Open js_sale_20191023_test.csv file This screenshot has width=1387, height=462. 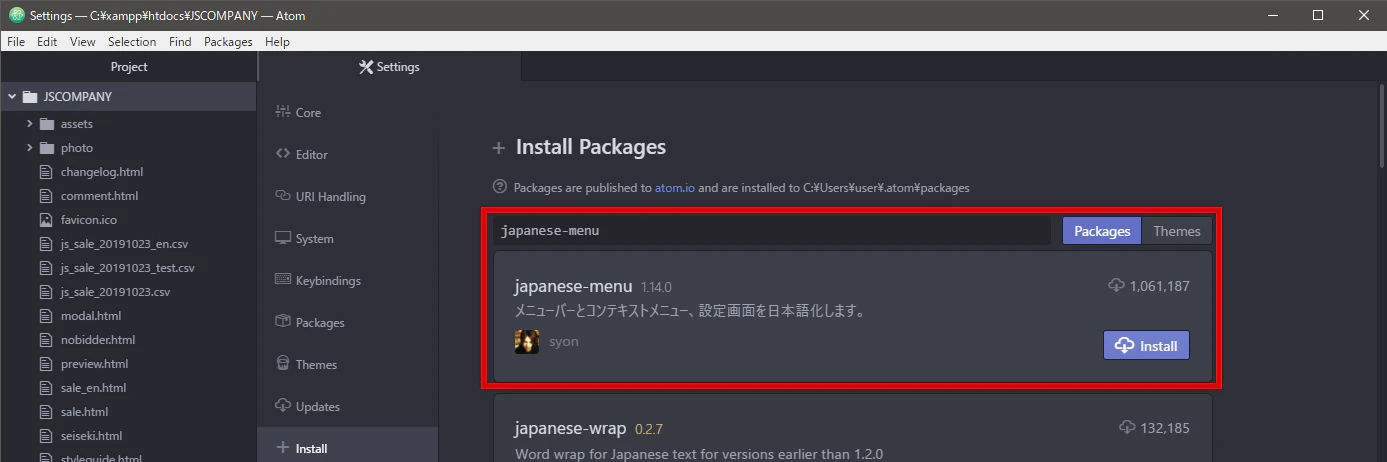point(128,268)
